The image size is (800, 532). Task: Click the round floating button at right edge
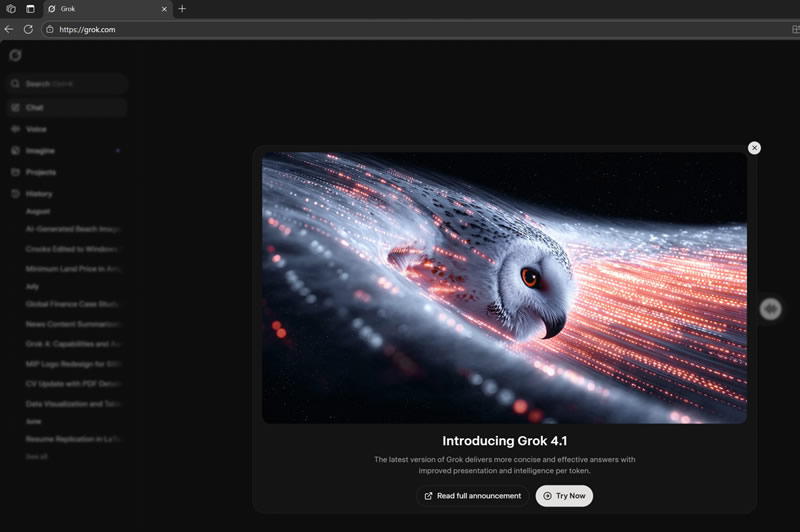coord(770,309)
